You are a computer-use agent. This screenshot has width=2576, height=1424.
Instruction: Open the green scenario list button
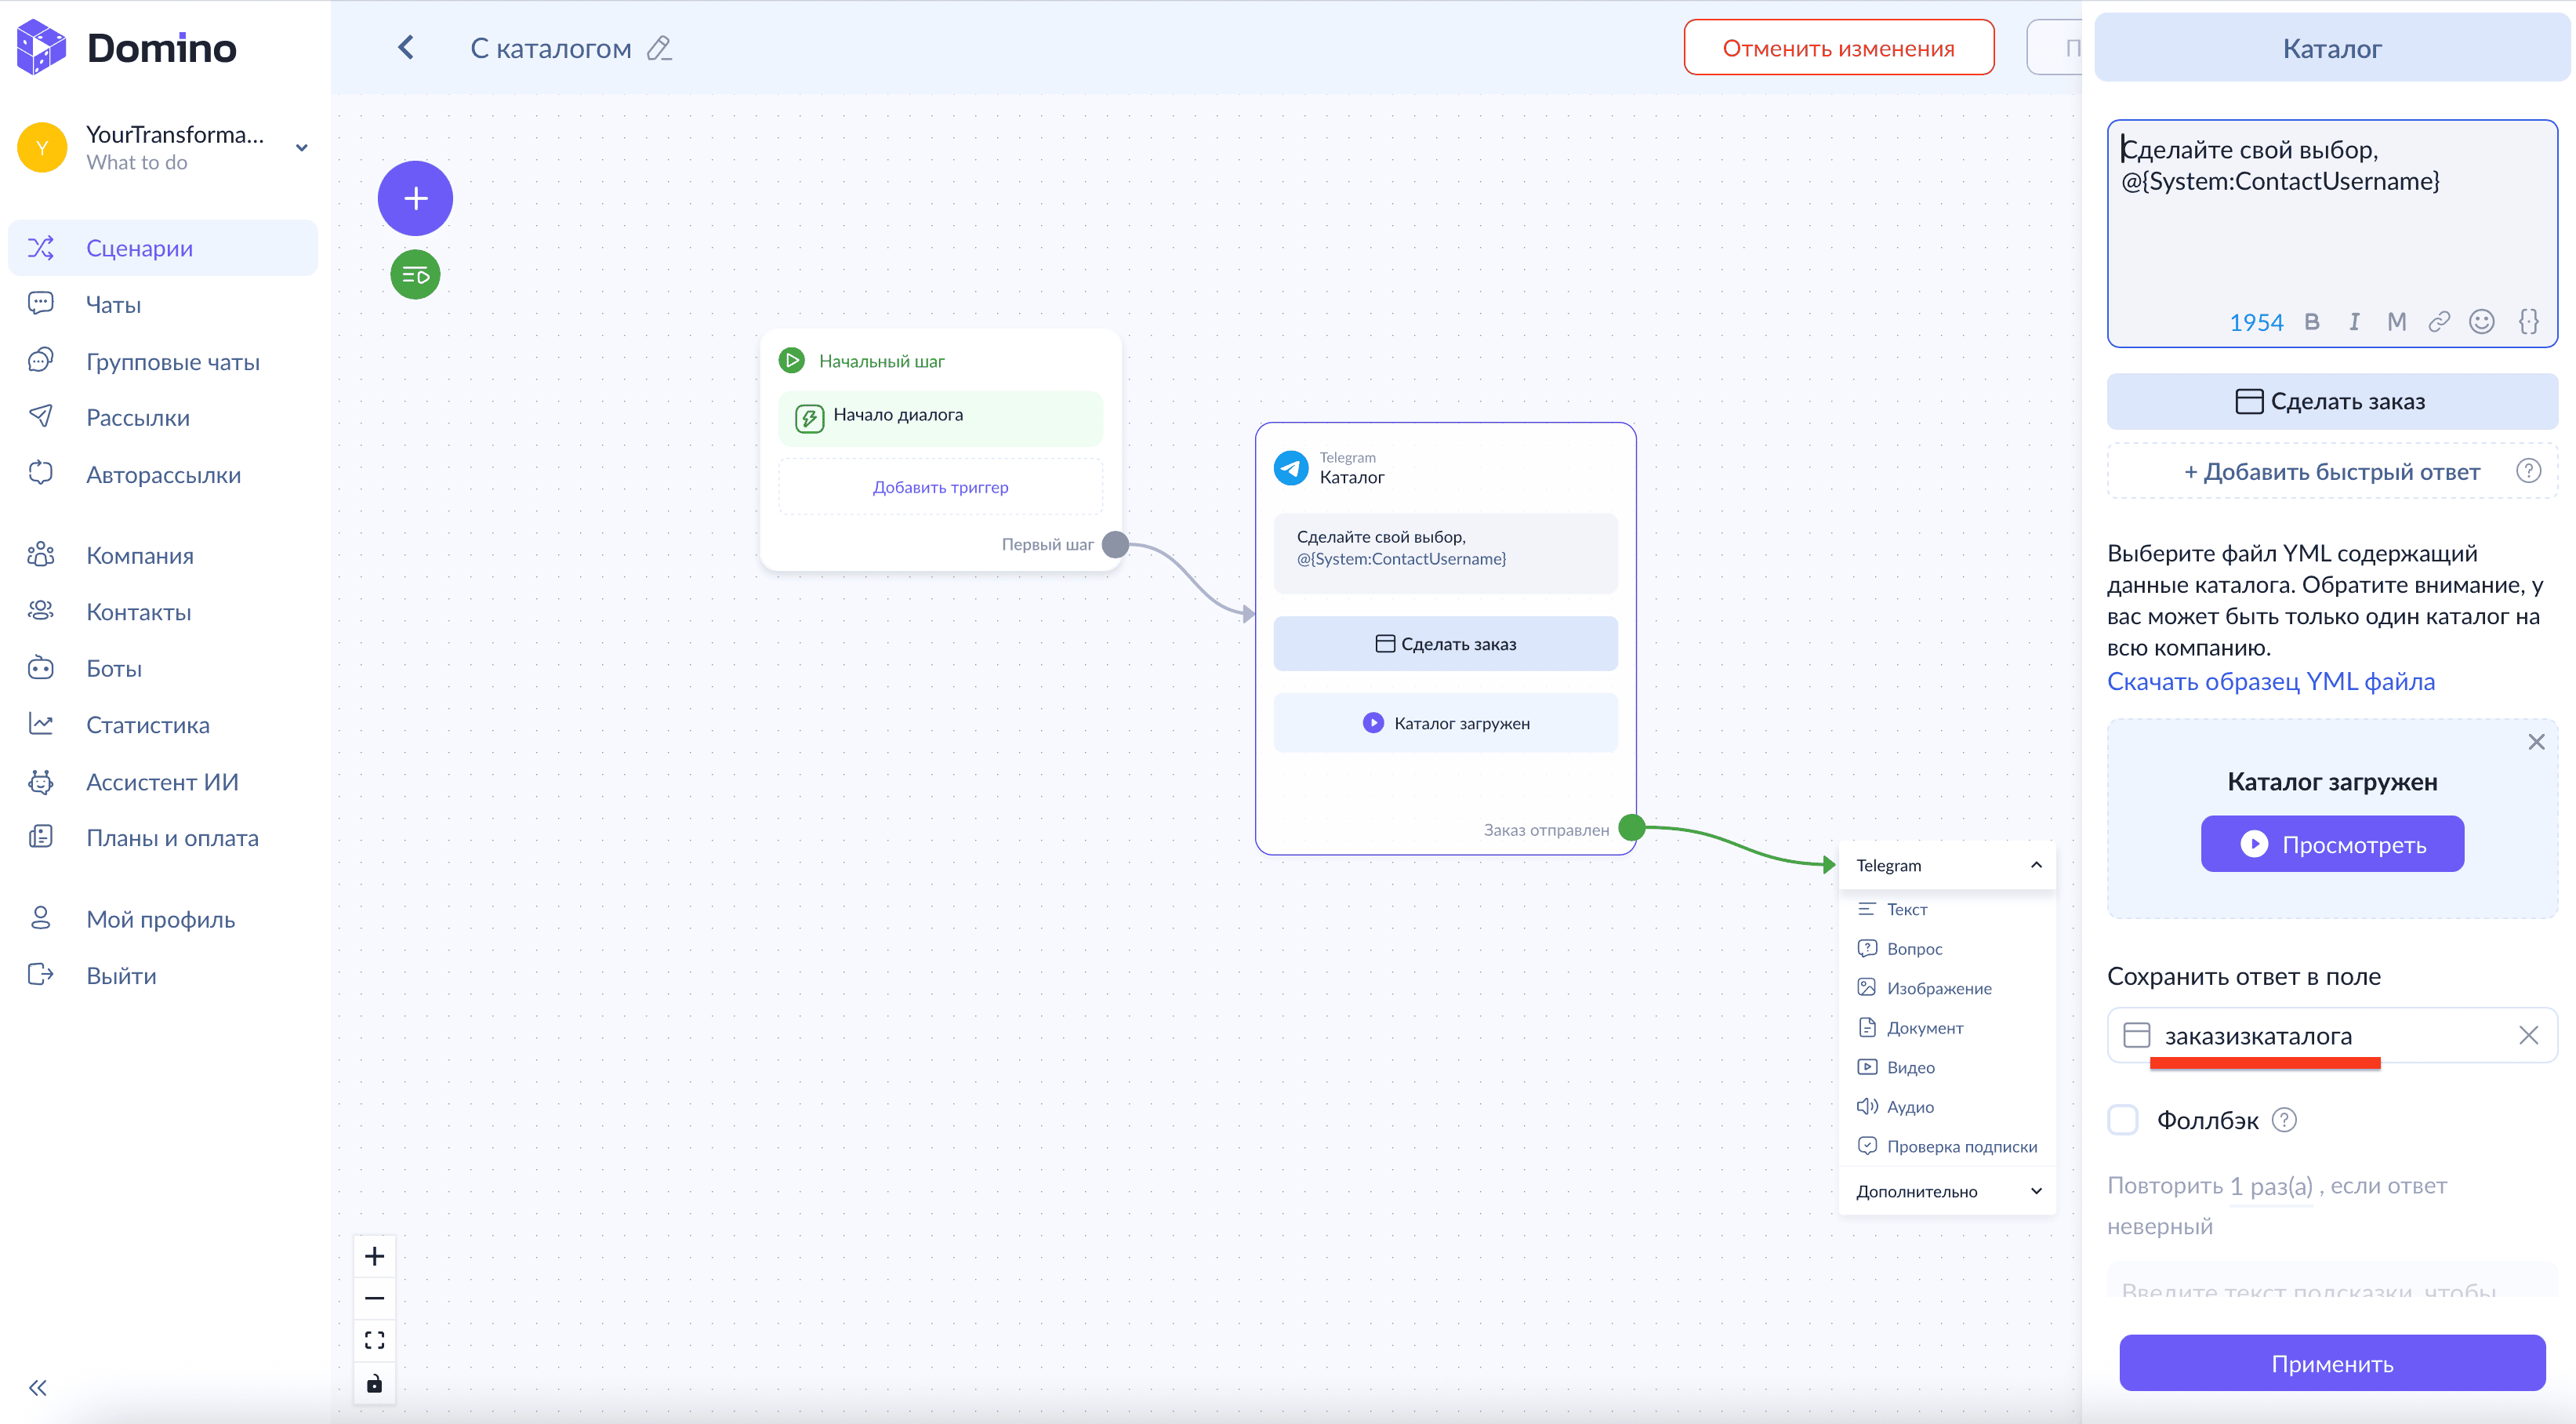pyautogui.click(x=415, y=274)
